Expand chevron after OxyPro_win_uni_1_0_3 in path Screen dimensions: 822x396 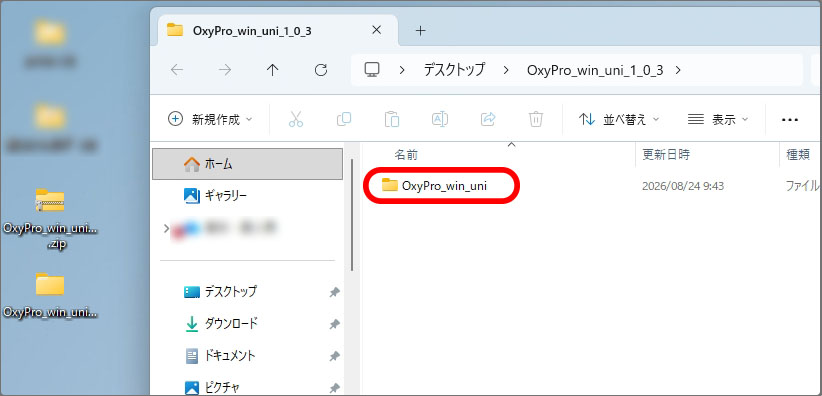(678, 70)
